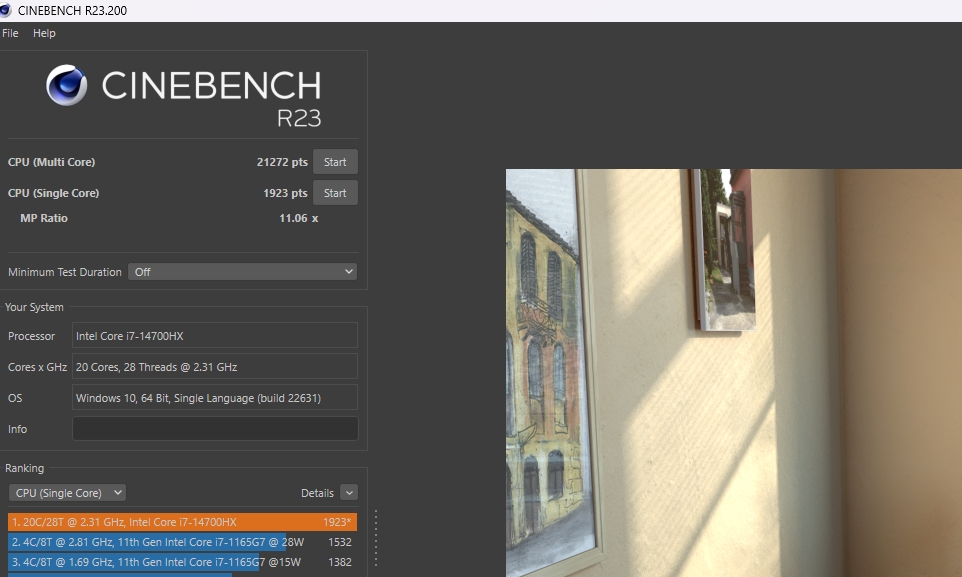Select the CPU (Single Core) ranking dropdown
The image size is (962, 577).
67,493
